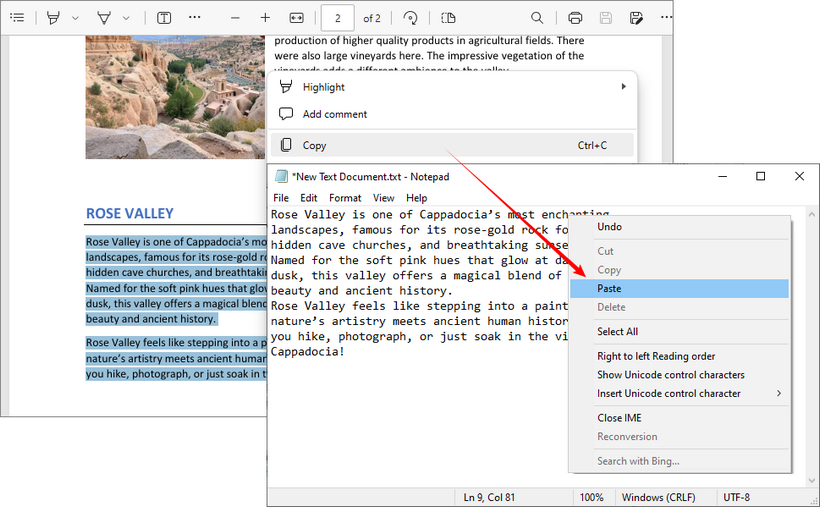Choose Right to left Reading order

click(680, 356)
